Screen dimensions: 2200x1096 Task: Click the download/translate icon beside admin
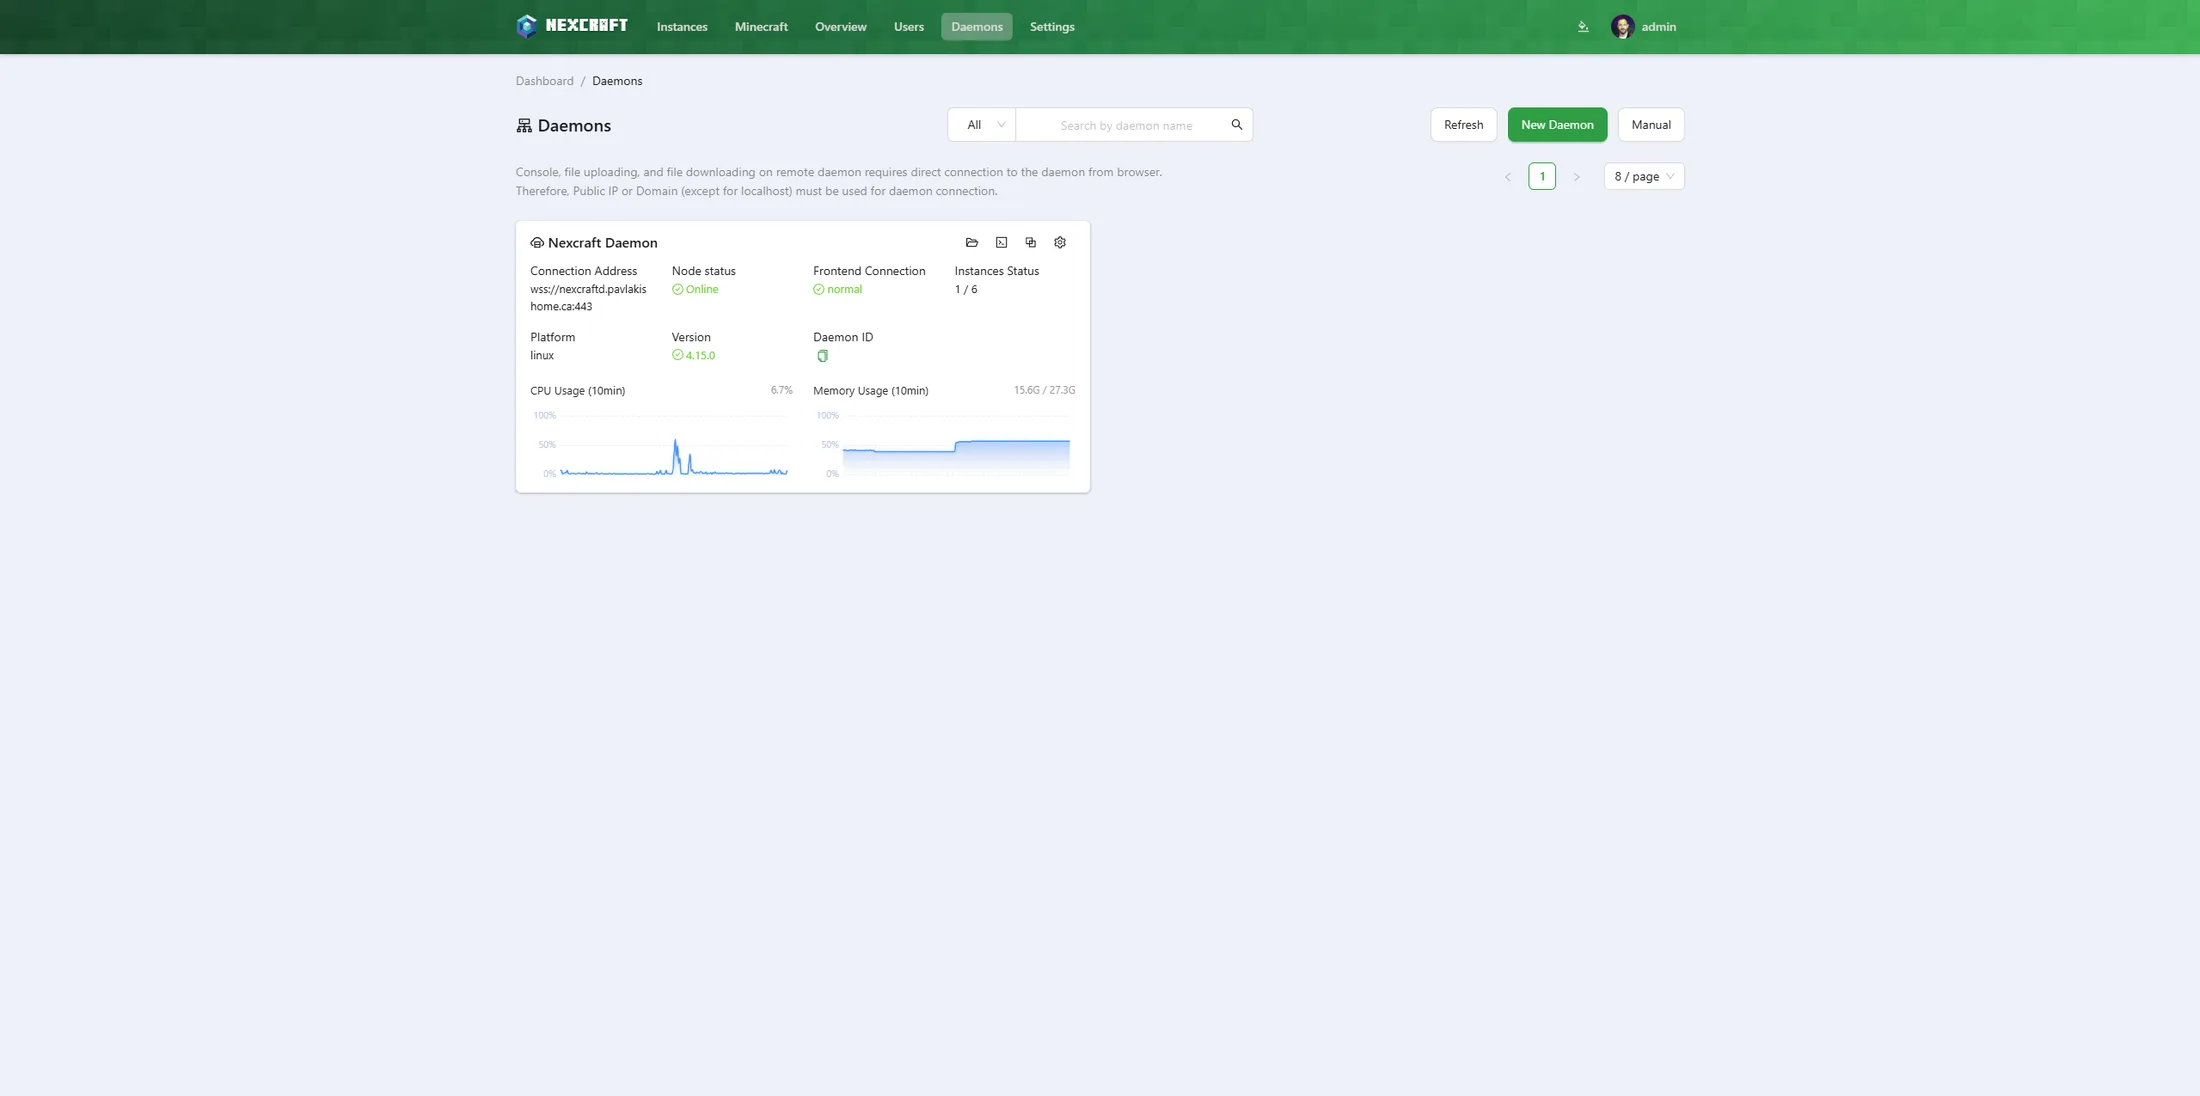(1583, 27)
